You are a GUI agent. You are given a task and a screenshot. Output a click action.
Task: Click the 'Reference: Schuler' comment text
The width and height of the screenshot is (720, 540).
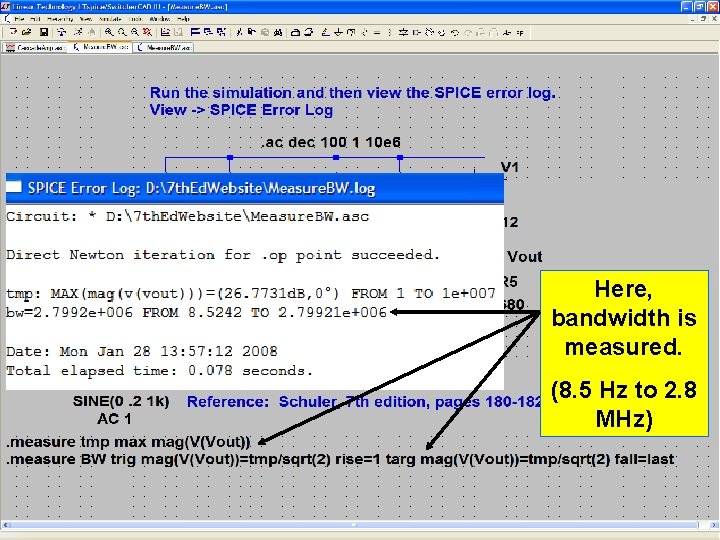pyautogui.click(x=364, y=402)
